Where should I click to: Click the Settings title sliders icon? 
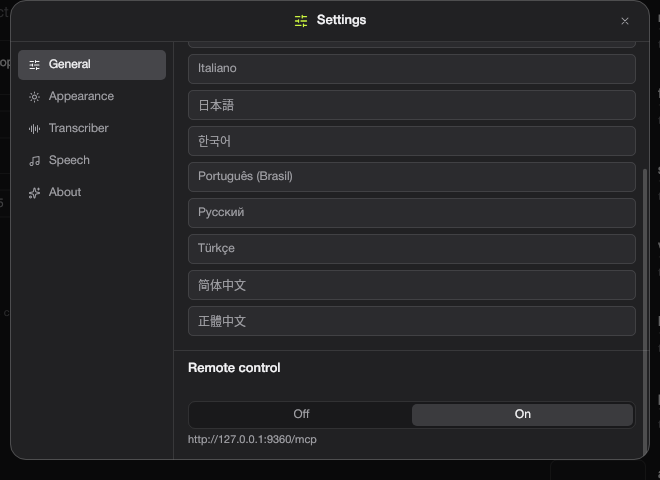pyautogui.click(x=301, y=21)
